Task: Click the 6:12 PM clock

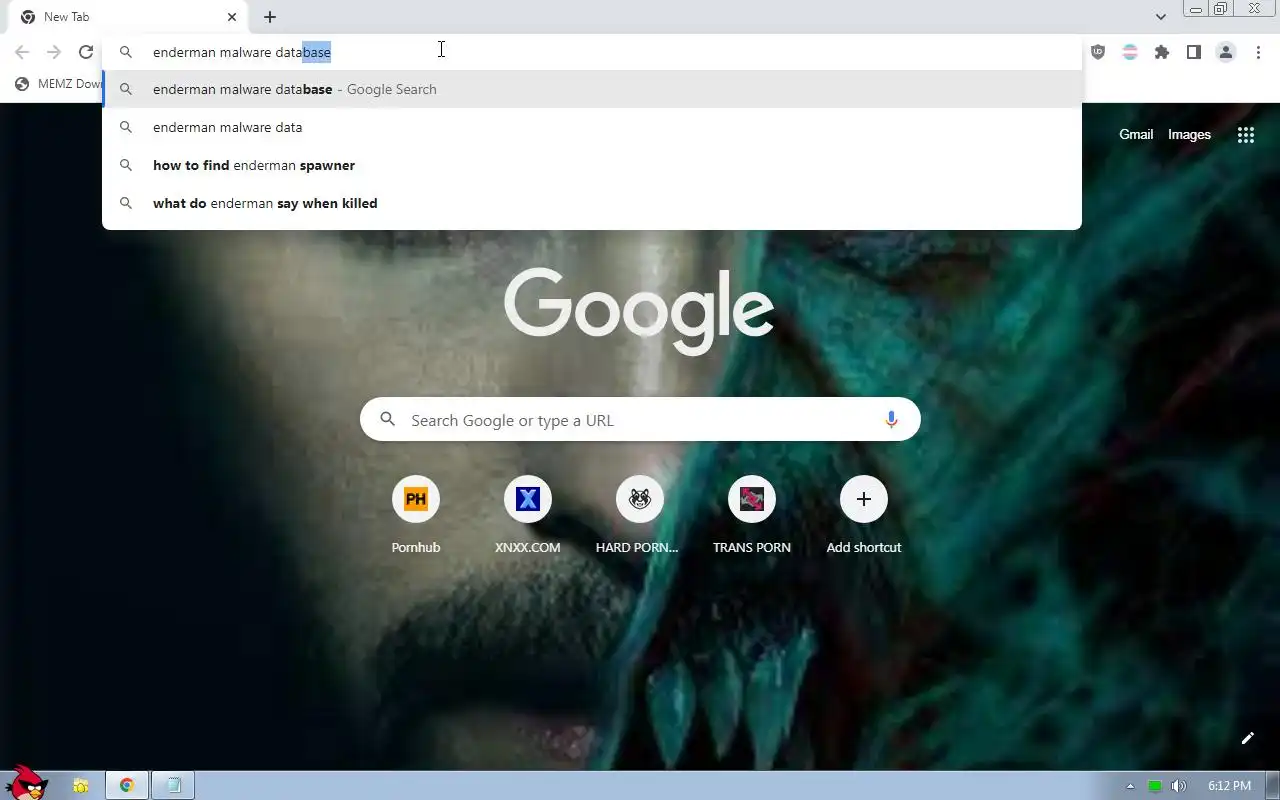Action: coord(1229,786)
